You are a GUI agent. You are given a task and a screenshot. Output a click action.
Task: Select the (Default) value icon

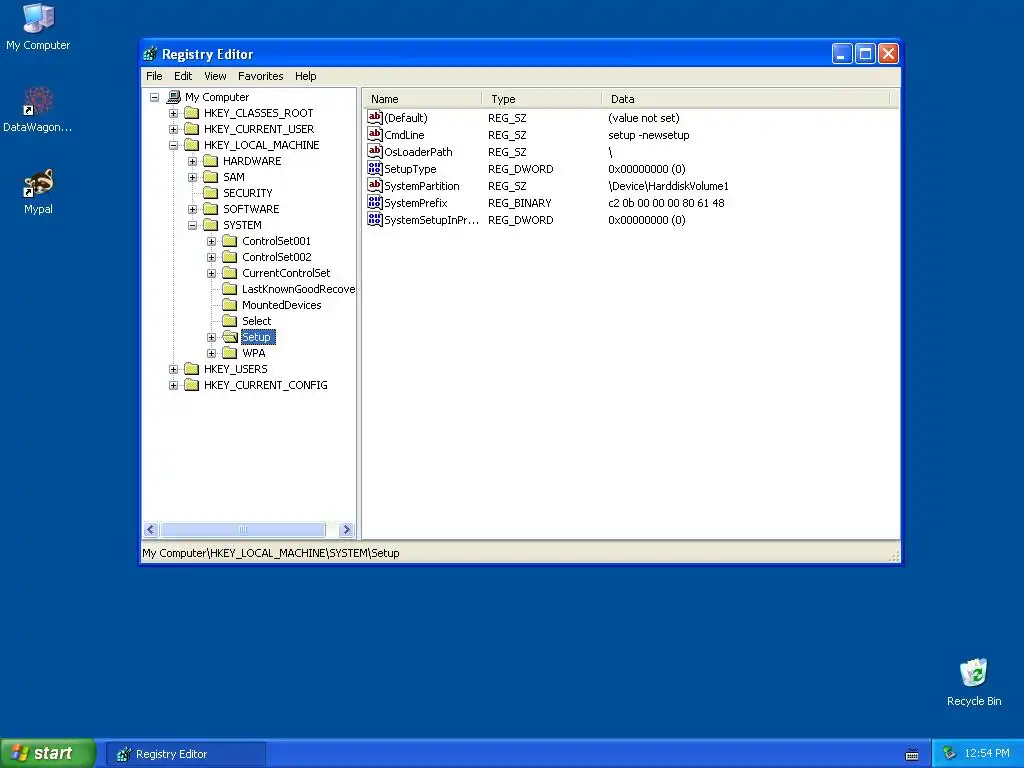pos(375,118)
